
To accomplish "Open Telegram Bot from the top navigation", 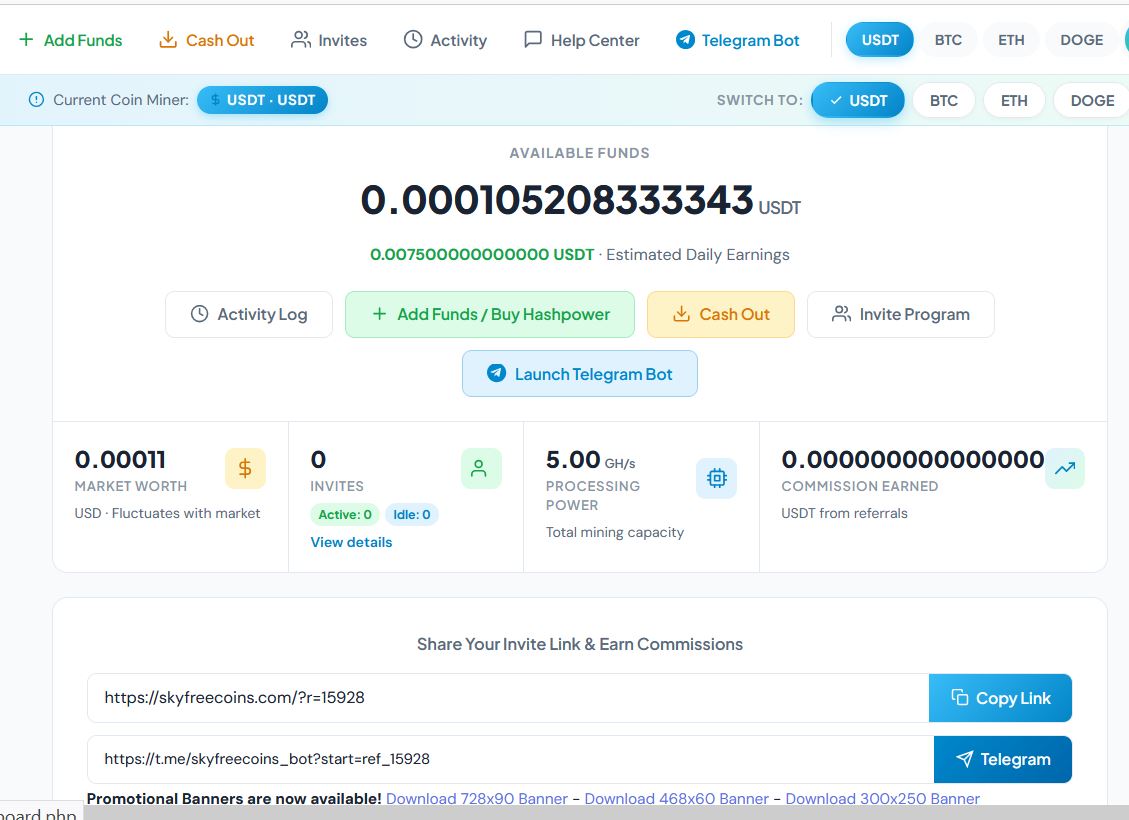I will 738,40.
